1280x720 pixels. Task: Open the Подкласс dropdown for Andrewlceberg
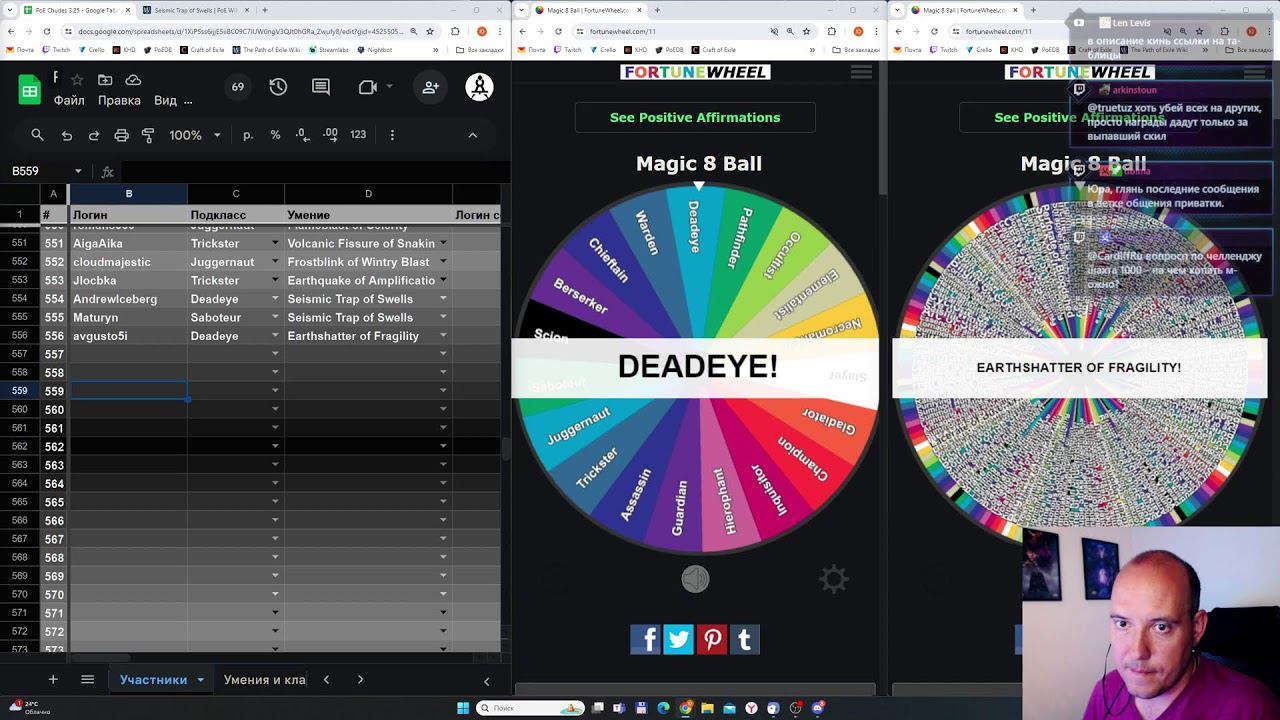275,299
